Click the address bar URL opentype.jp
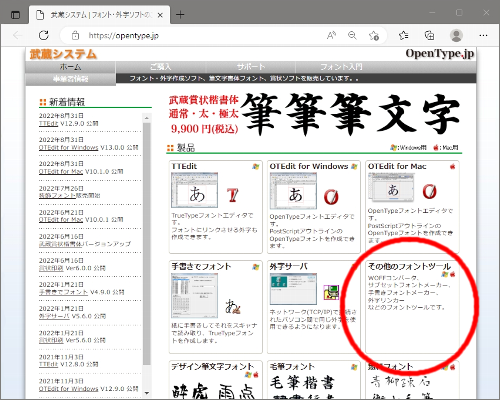This screenshot has width=500, height=400. point(123,36)
